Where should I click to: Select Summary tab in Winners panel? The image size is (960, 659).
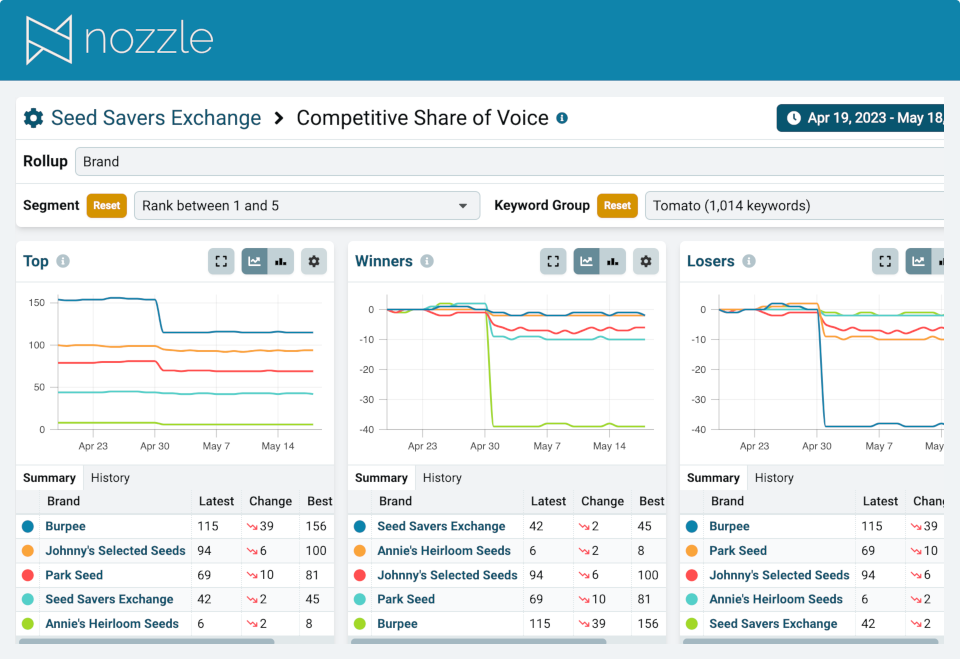click(x=381, y=478)
